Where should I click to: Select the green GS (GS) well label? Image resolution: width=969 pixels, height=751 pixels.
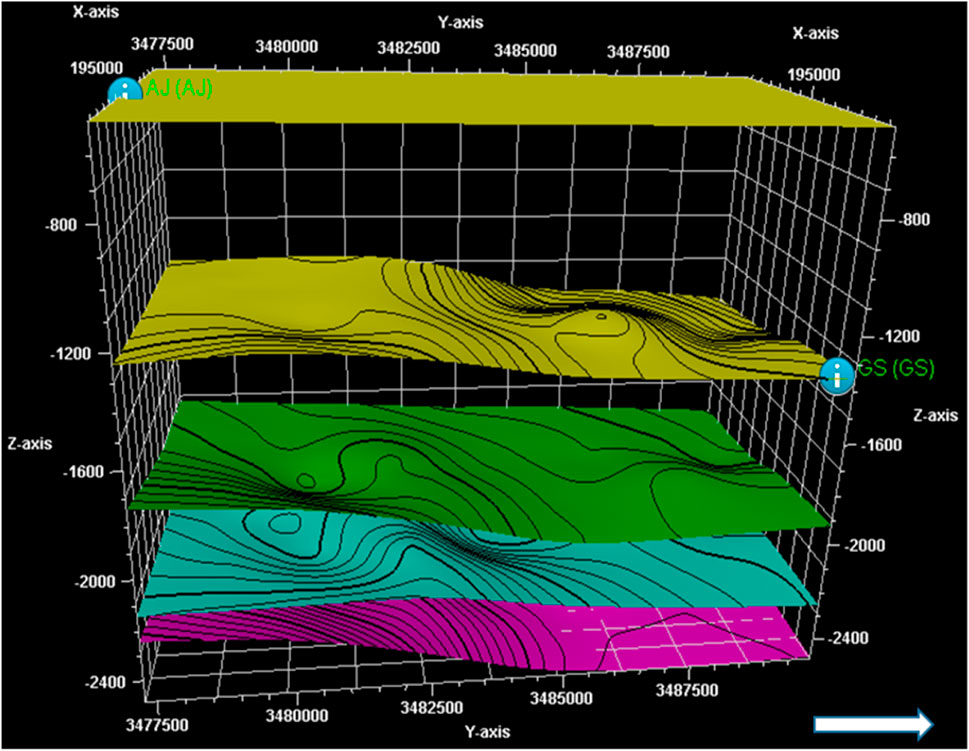896,368
